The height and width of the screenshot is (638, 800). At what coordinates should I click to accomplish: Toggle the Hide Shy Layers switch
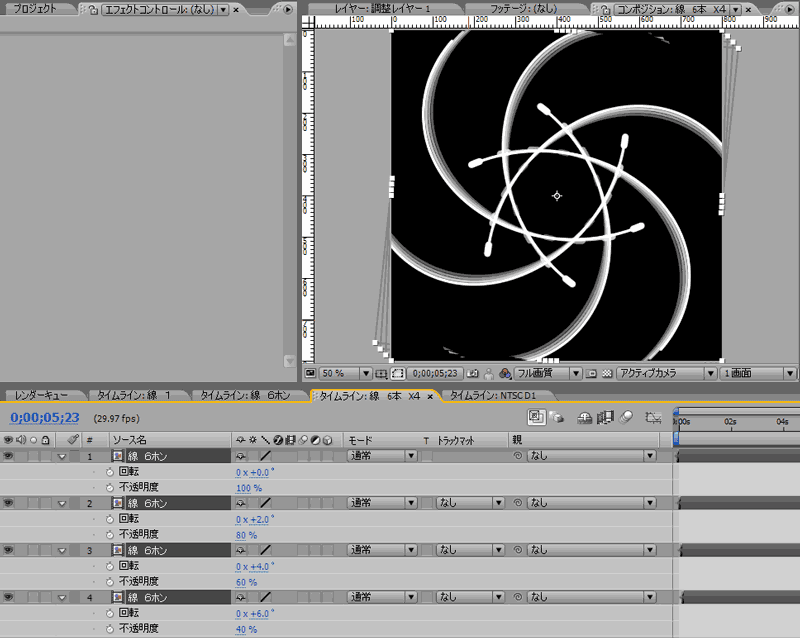(584, 418)
